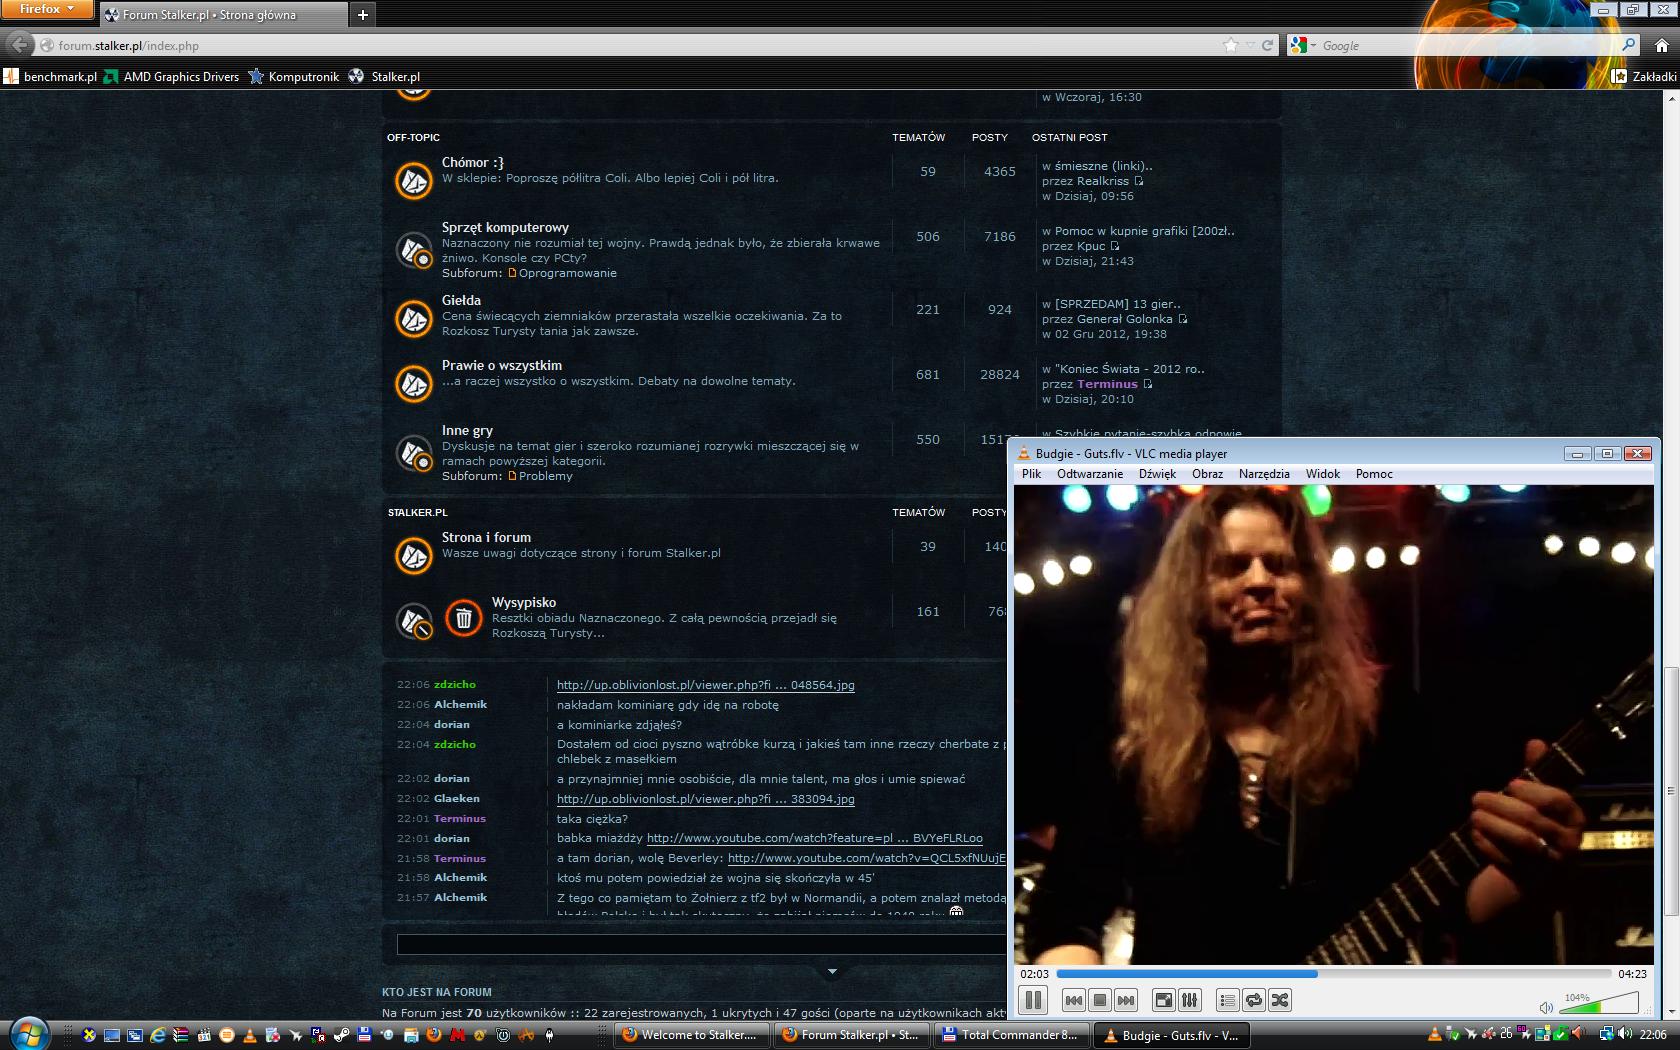This screenshot has height=1050, width=1680.
Task: Launch WinRAR from quick launch
Action: pyautogui.click(x=181, y=1035)
